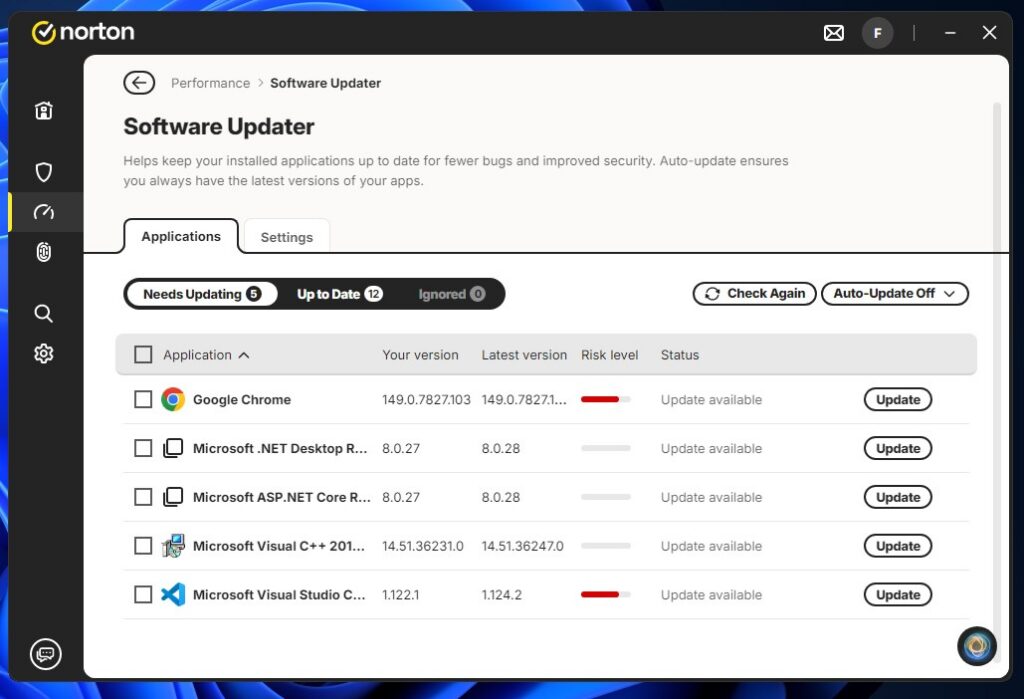Sort by the Application column arrow

click(244, 355)
